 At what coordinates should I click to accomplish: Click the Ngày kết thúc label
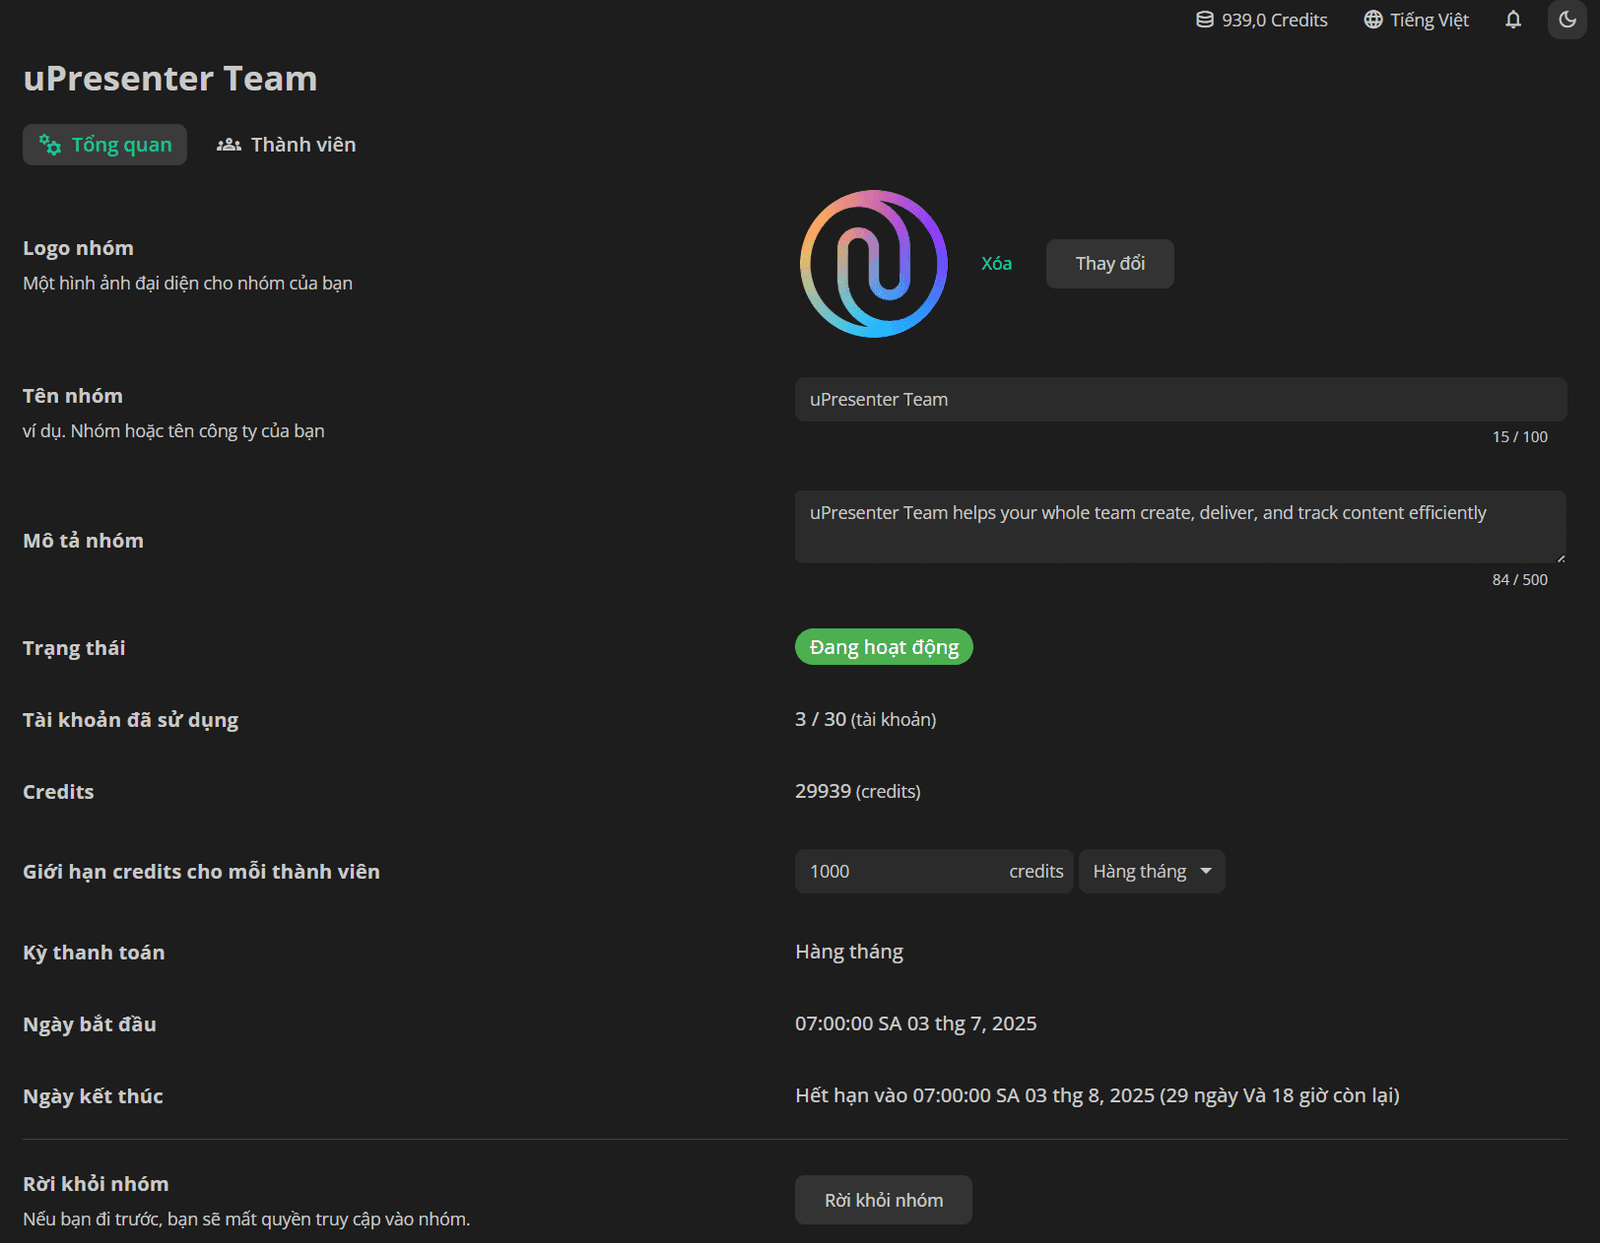[x=93, y=1096]
